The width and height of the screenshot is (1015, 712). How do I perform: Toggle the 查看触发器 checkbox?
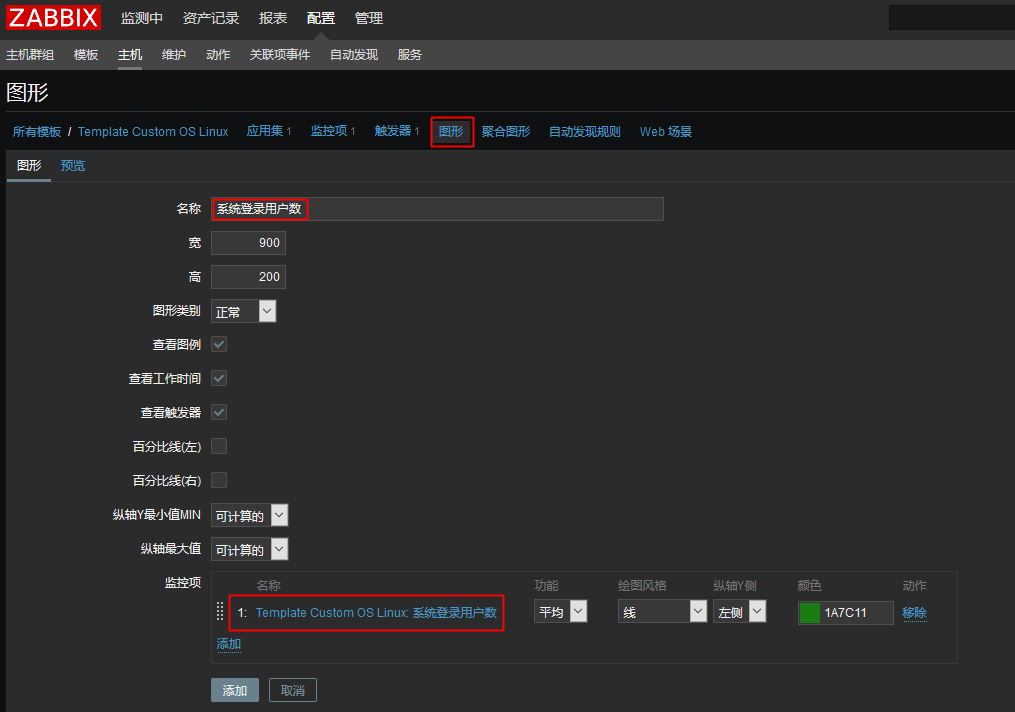point(219,412)
